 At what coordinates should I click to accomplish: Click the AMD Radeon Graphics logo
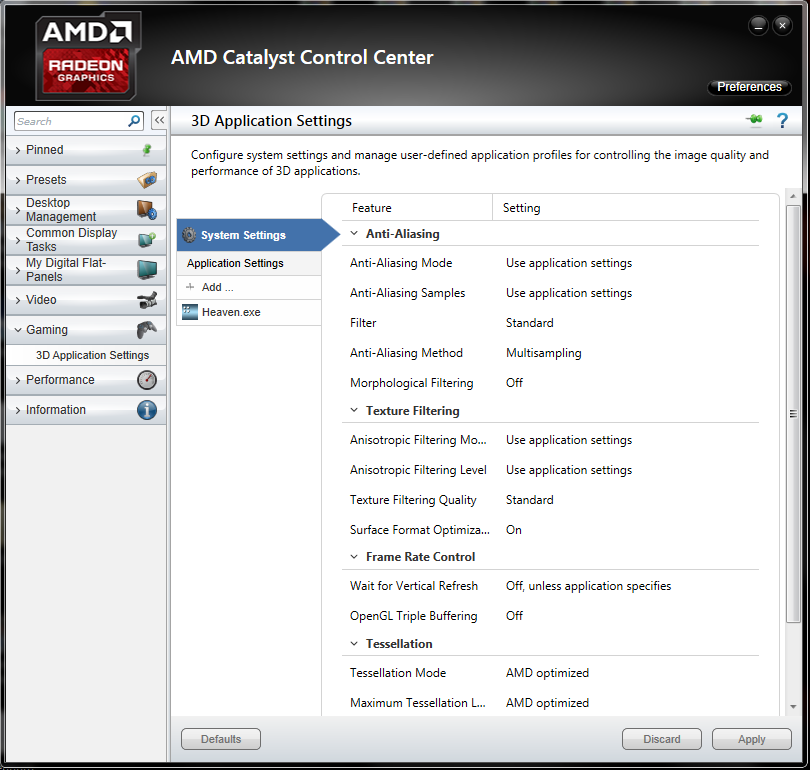[x=87, y=57]
